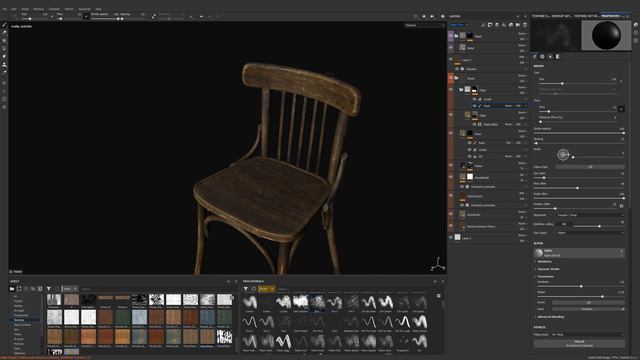Click the top icon in right dock strip
640x360 pixels.
point(636,24)
